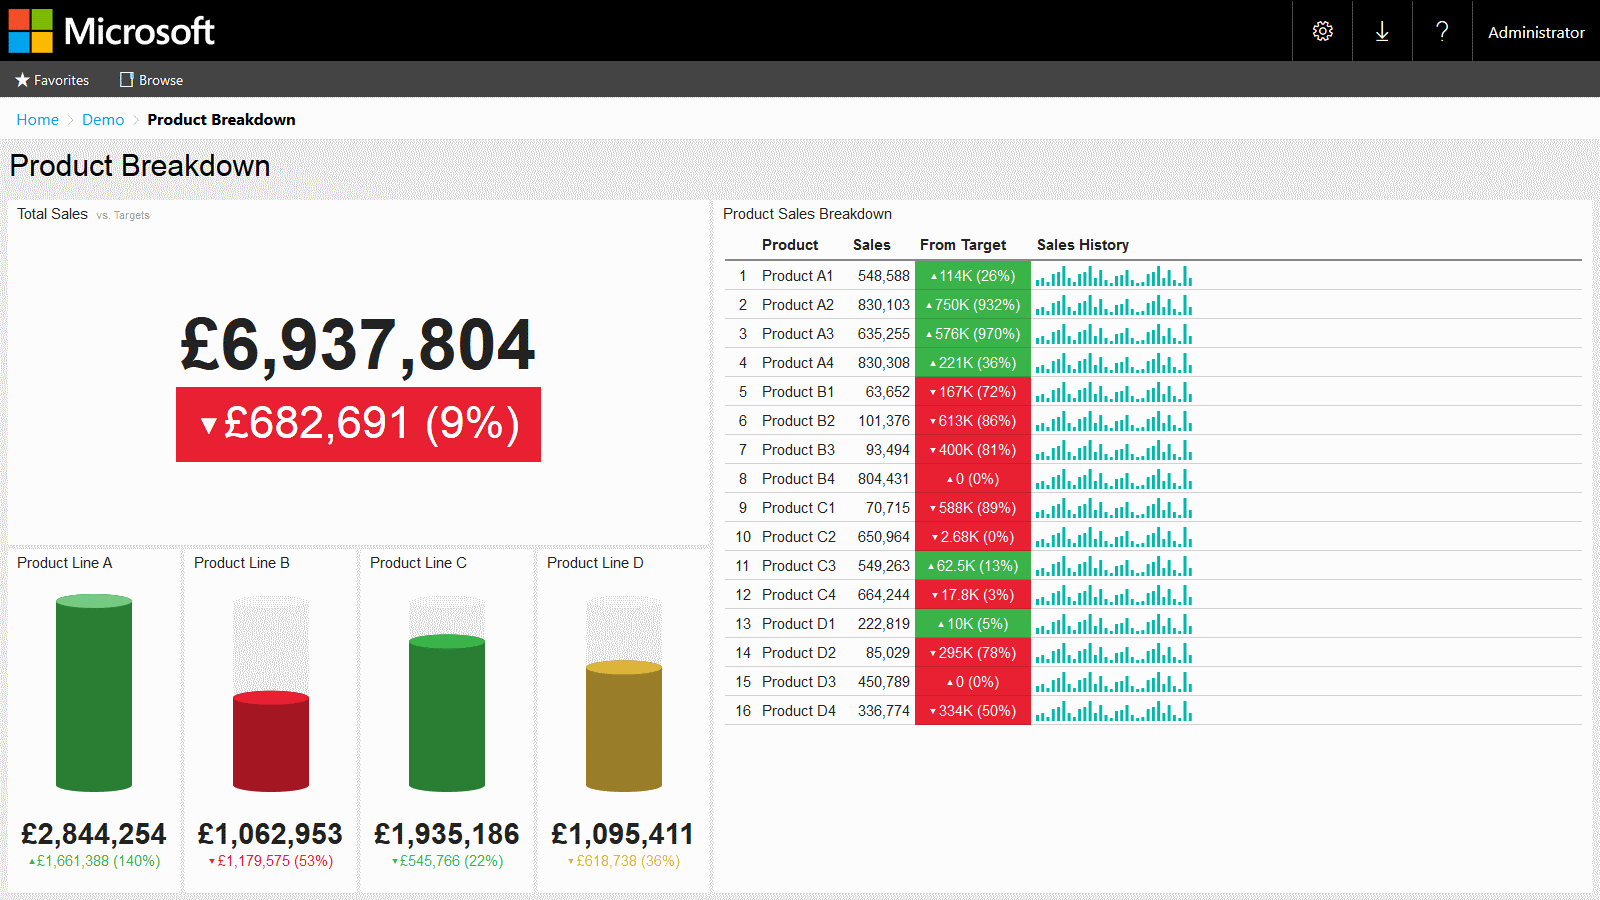Click the Product Line C cylinder gauge
Viewport: 1600px width, 900px height.
click(447, 693)
